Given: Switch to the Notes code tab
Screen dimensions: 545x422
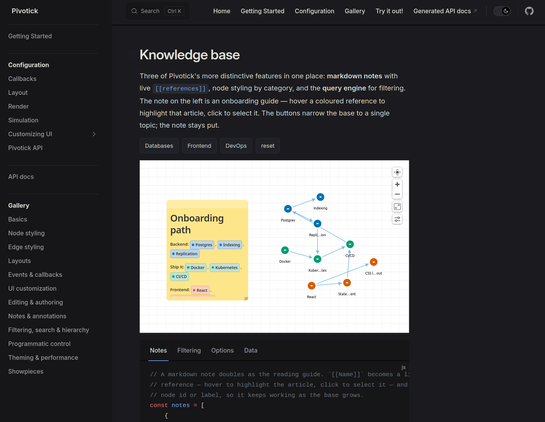Looking at the screenshot, I should (158, 350).
